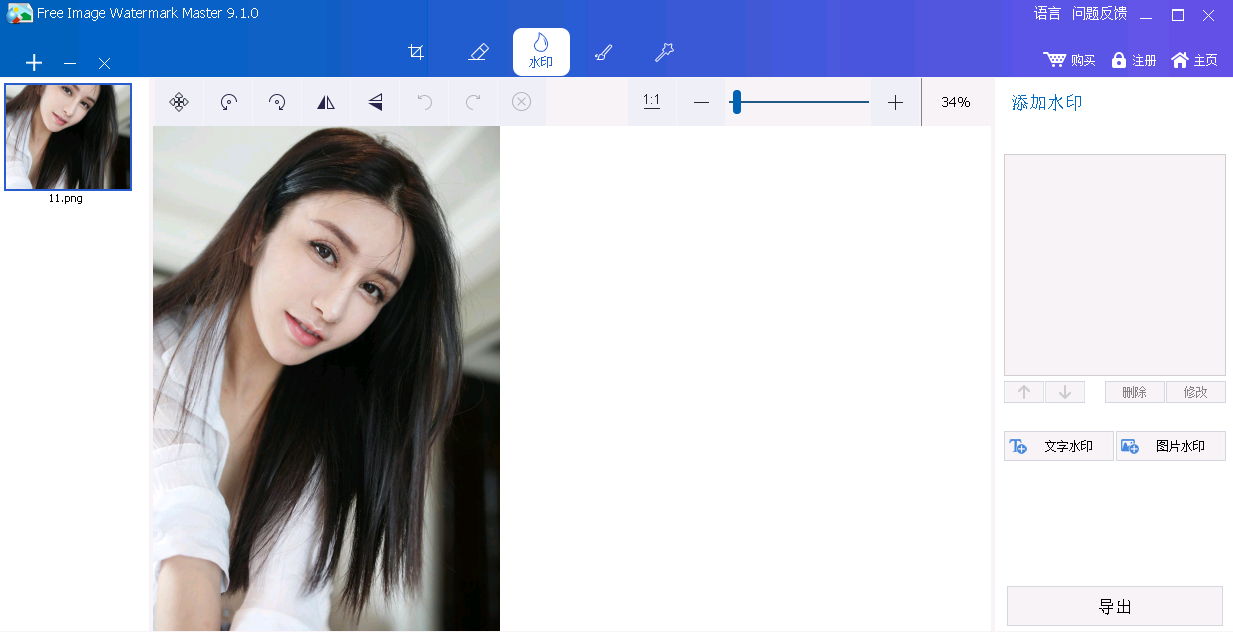Select the crop tool tab
Screen dimensions: 1233x632
[417, 52]
